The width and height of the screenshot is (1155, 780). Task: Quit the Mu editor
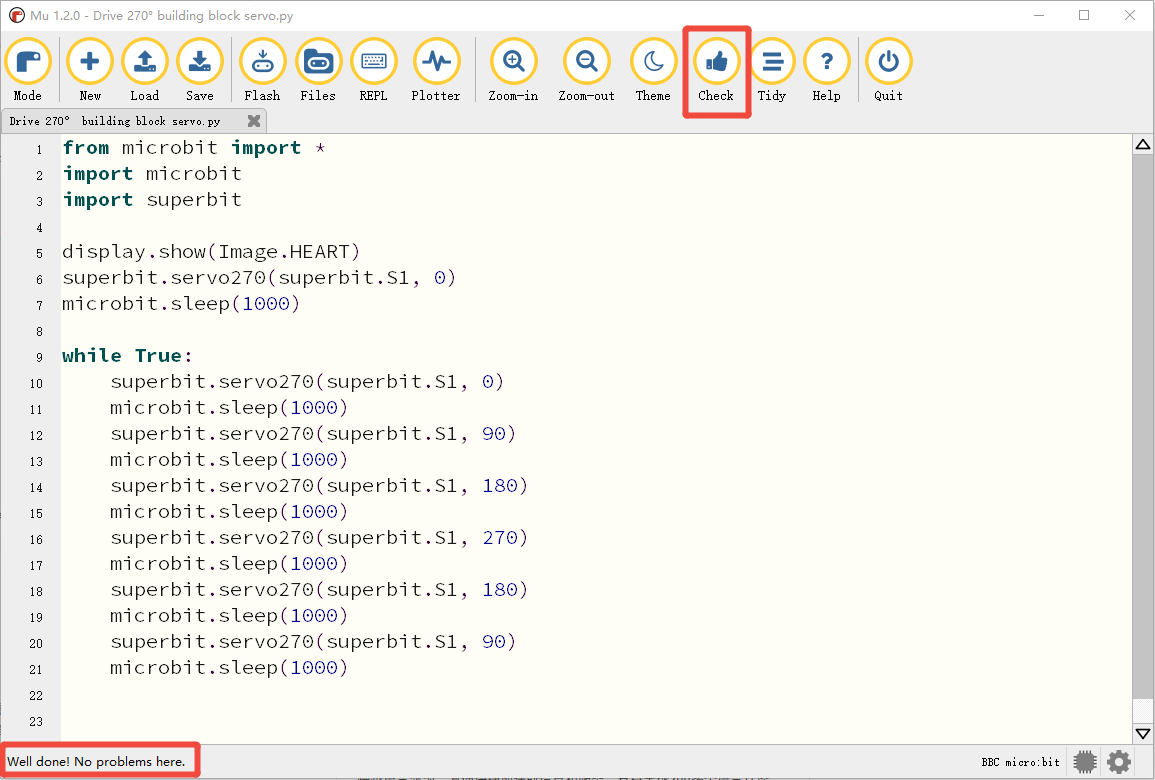[888, 71]
